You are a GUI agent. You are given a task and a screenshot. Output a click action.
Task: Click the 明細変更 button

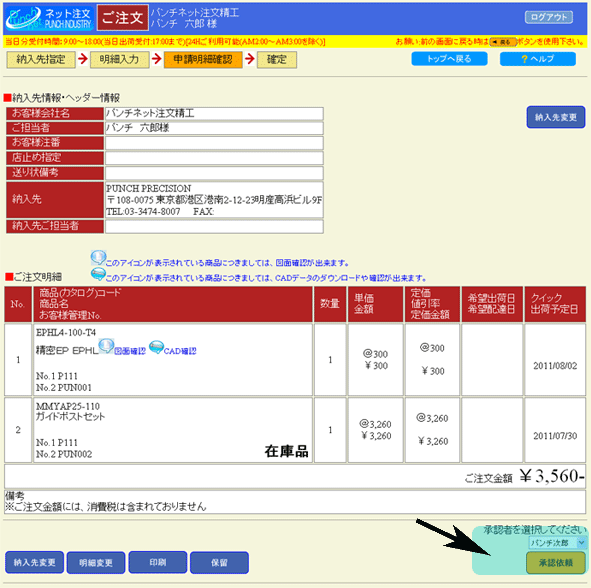click(96, 562)
